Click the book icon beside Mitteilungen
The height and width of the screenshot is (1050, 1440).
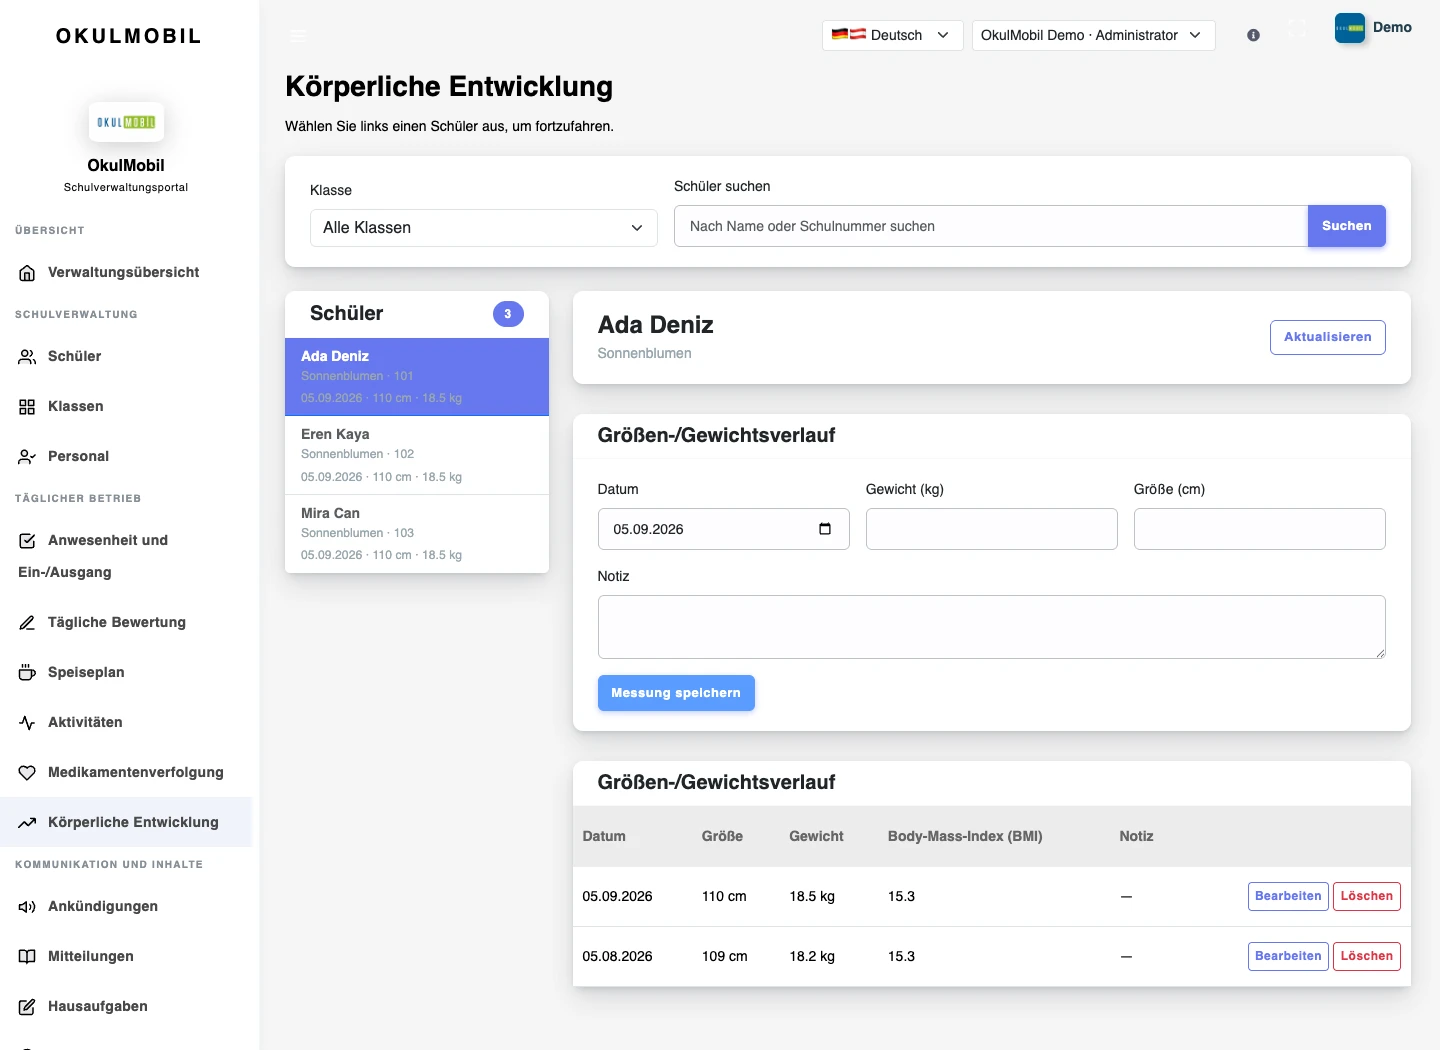click(x=27, y=957)
